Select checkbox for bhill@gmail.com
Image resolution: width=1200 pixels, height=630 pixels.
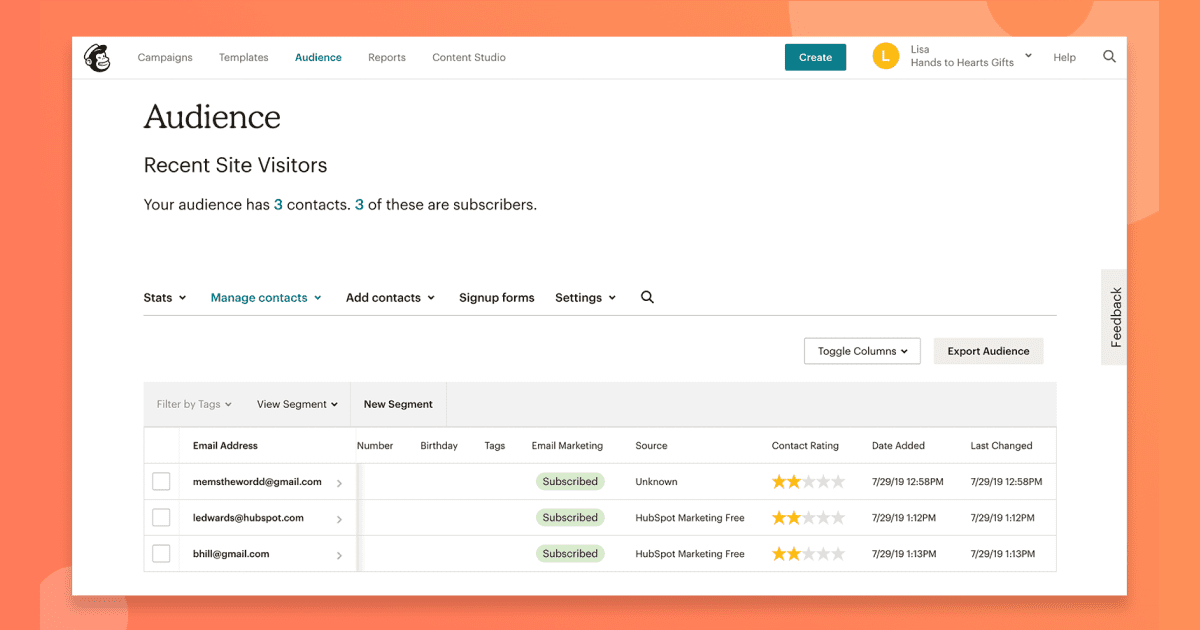pos(161,554)
